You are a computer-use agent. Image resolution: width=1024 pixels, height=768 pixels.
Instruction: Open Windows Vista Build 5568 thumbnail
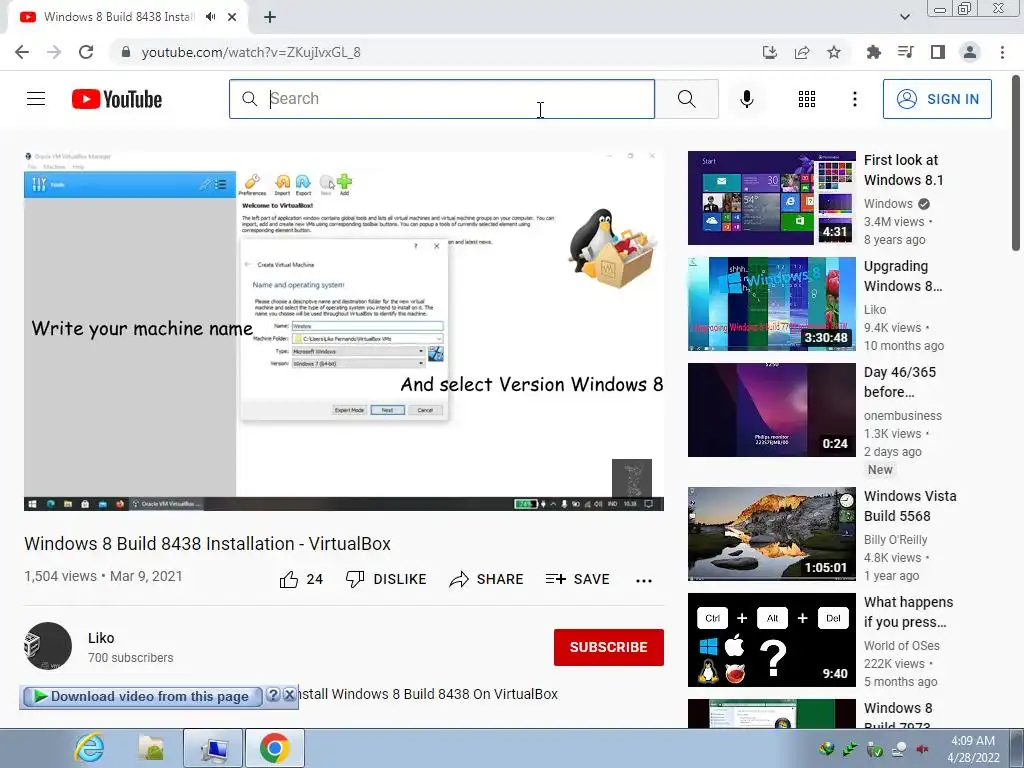pyautogui.click(x=772, y=534)
